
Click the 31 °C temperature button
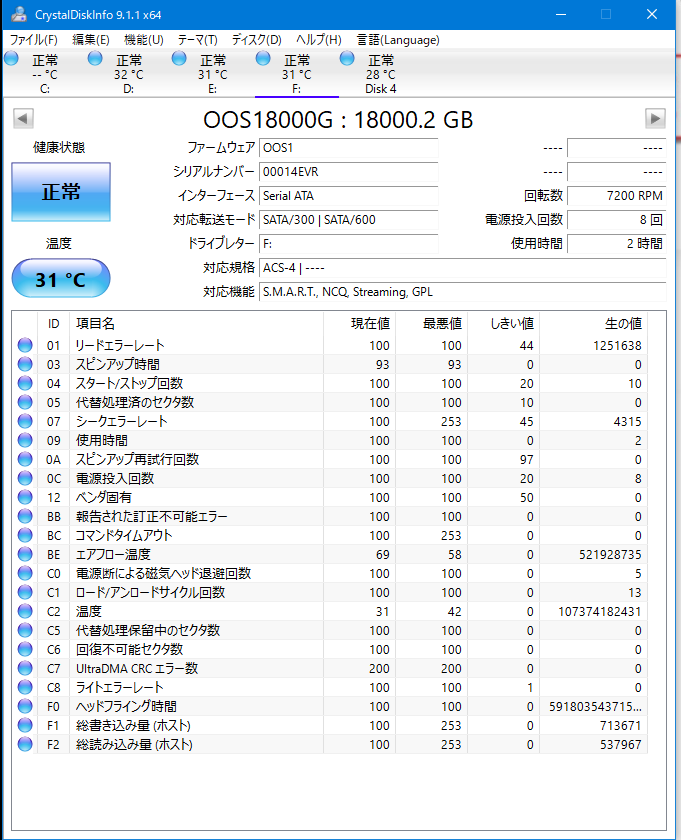(61, 278)
